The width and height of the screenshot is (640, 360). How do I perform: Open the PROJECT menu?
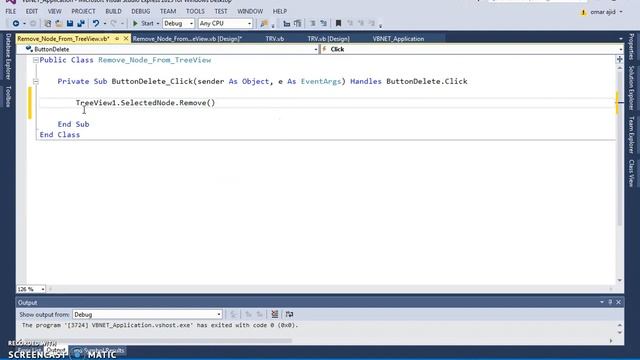coord(83,11)
